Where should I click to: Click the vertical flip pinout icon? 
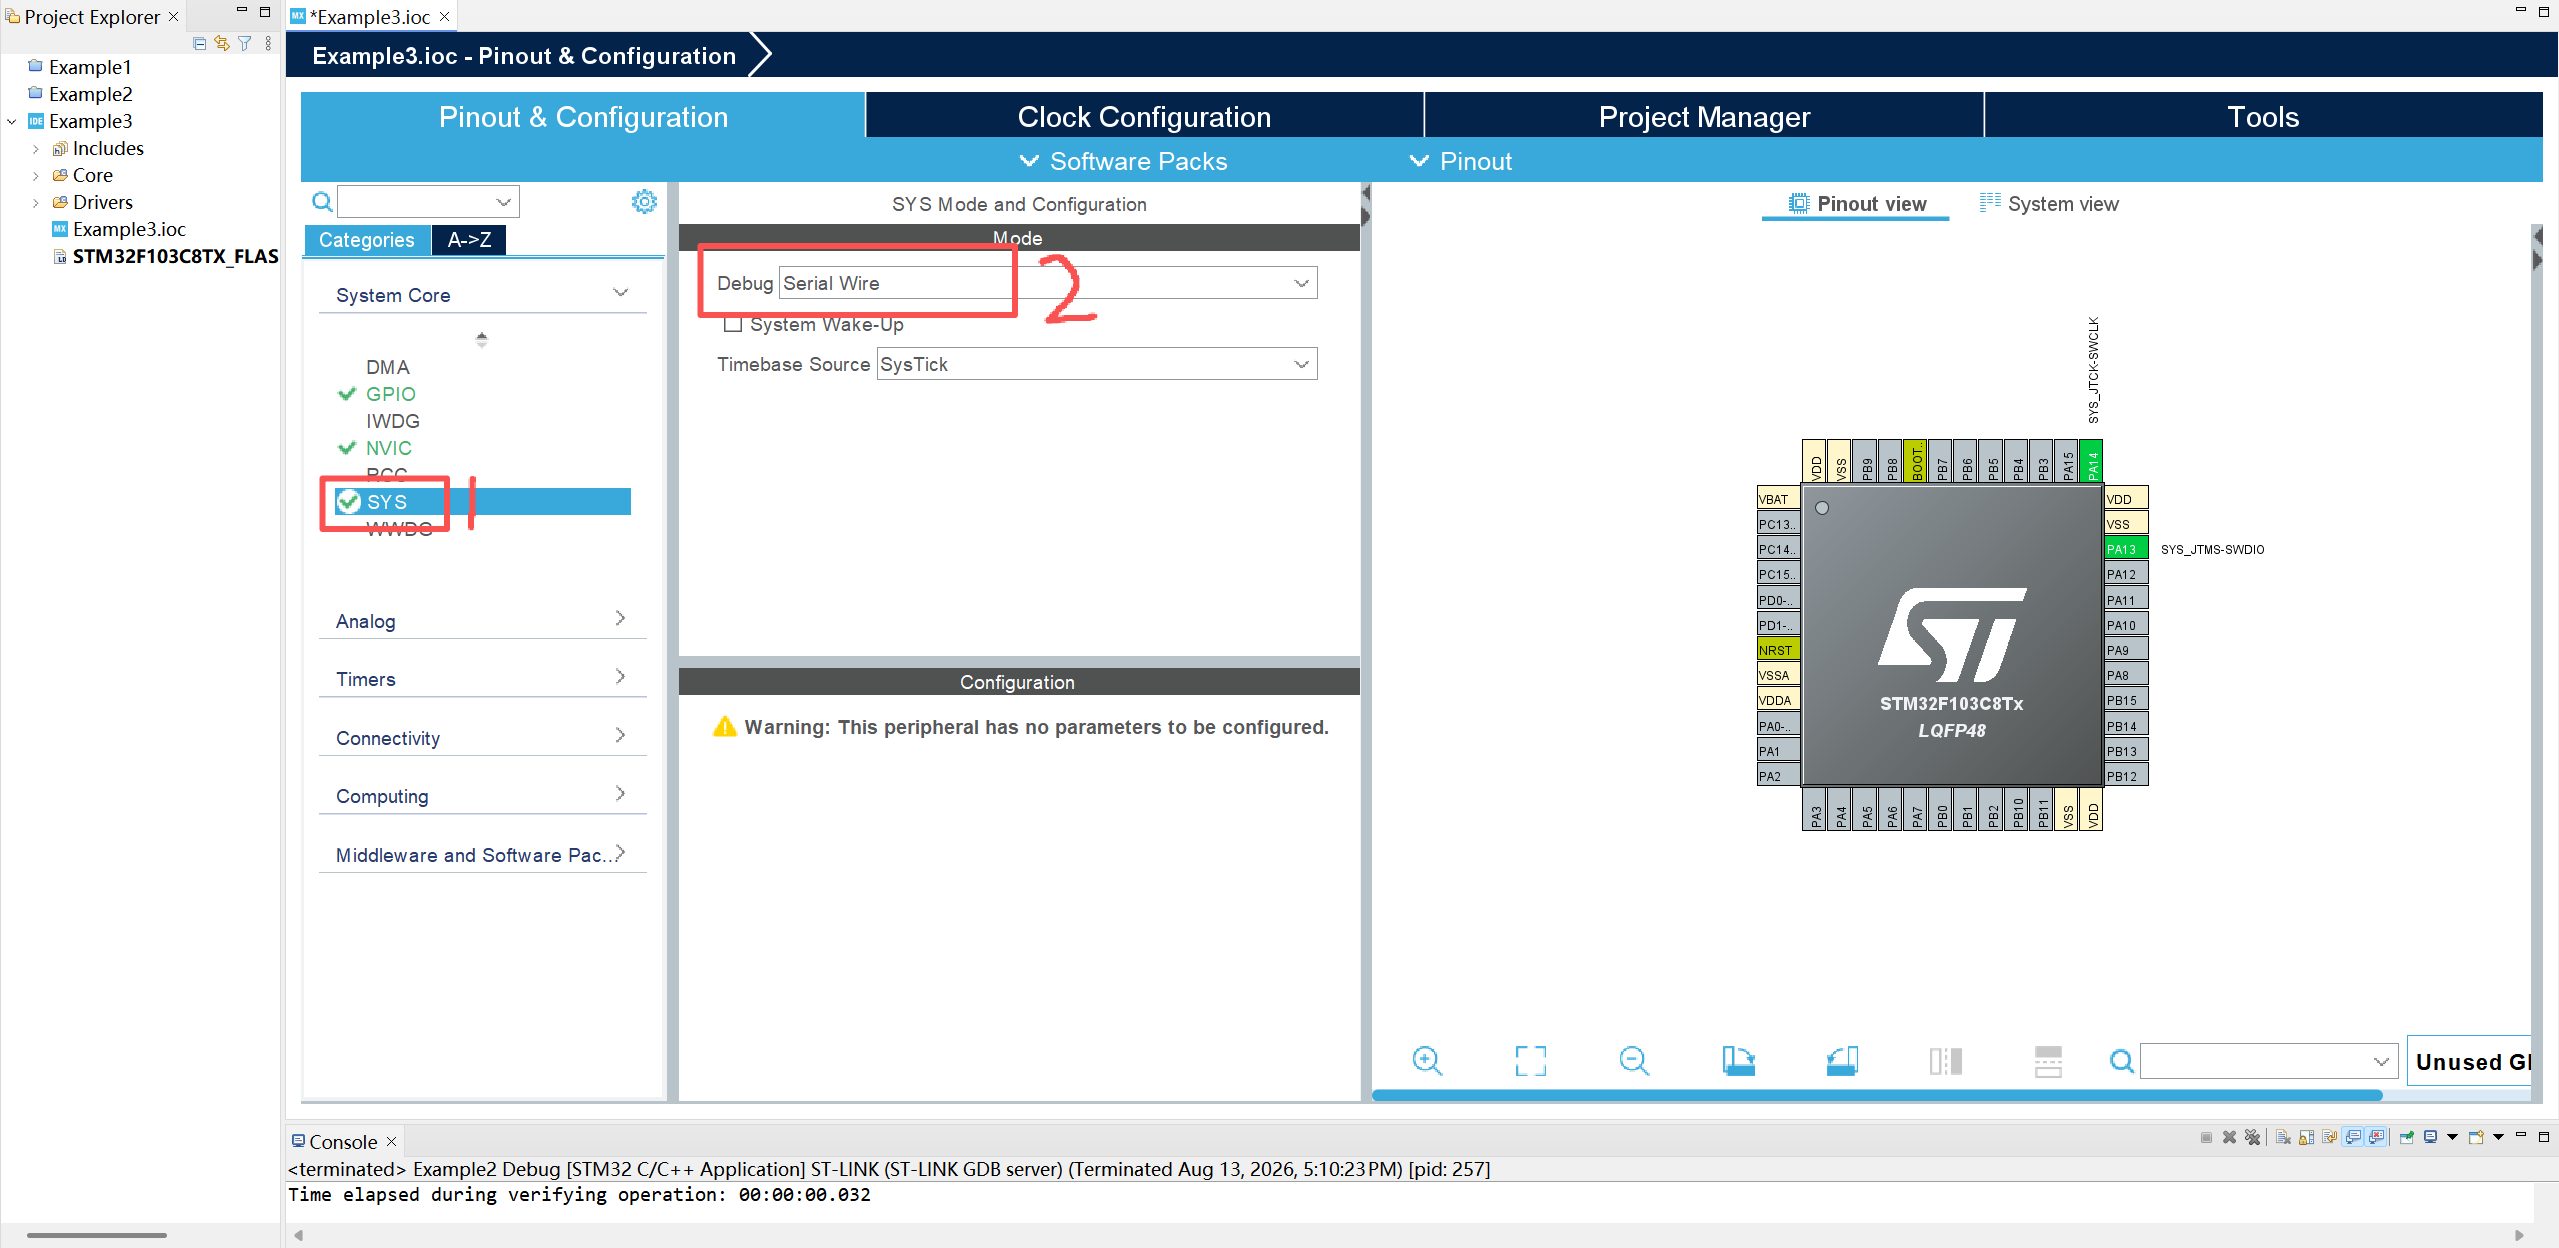[x=1946, y=1061]
